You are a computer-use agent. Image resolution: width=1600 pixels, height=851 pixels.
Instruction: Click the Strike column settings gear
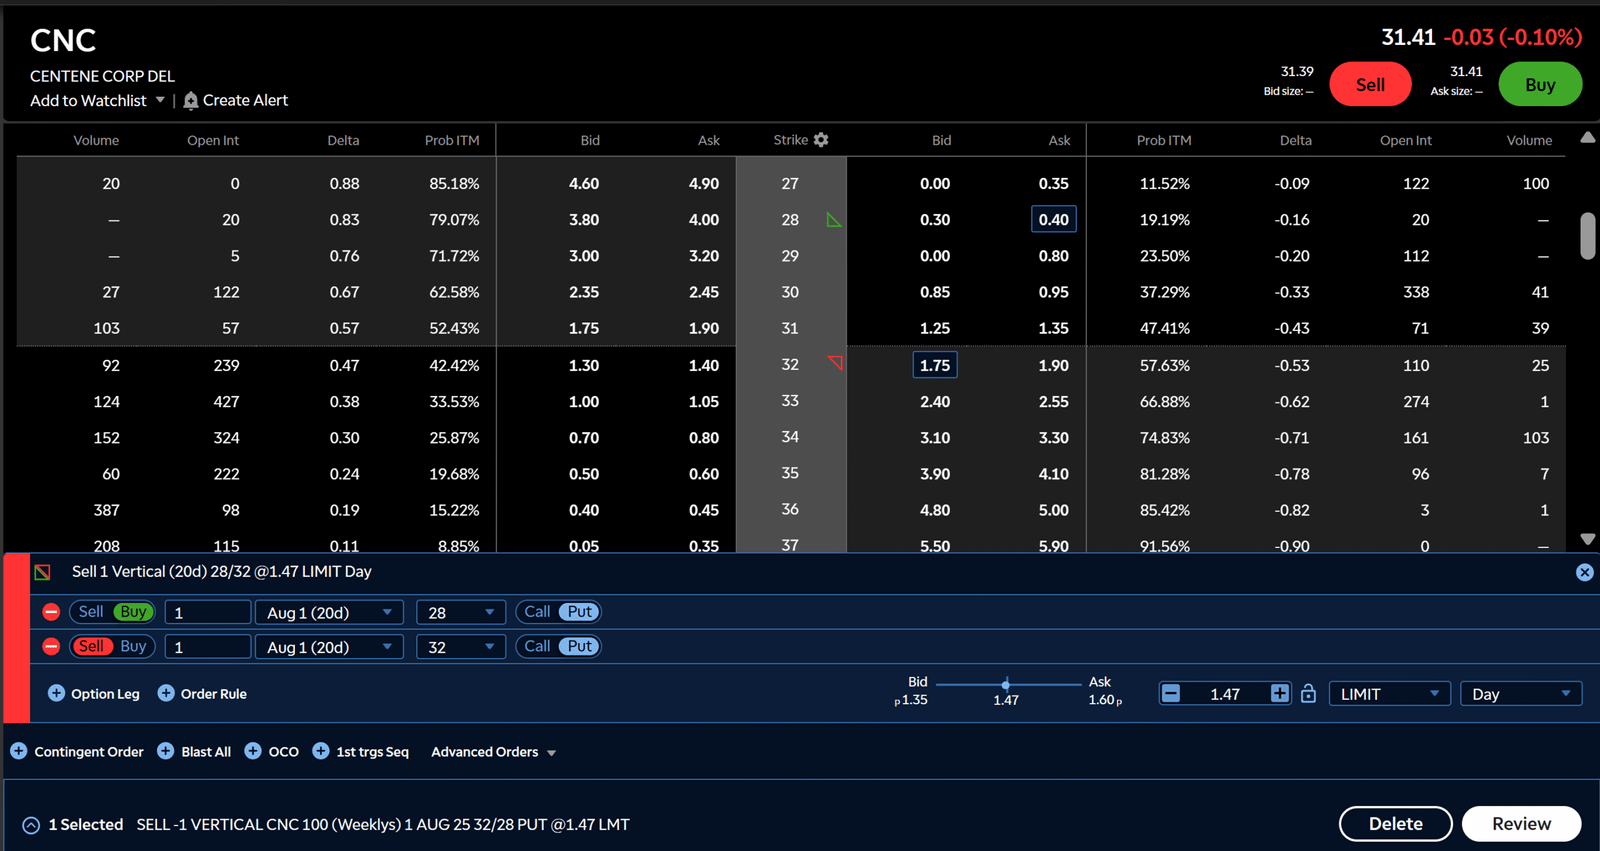[821, 140]
